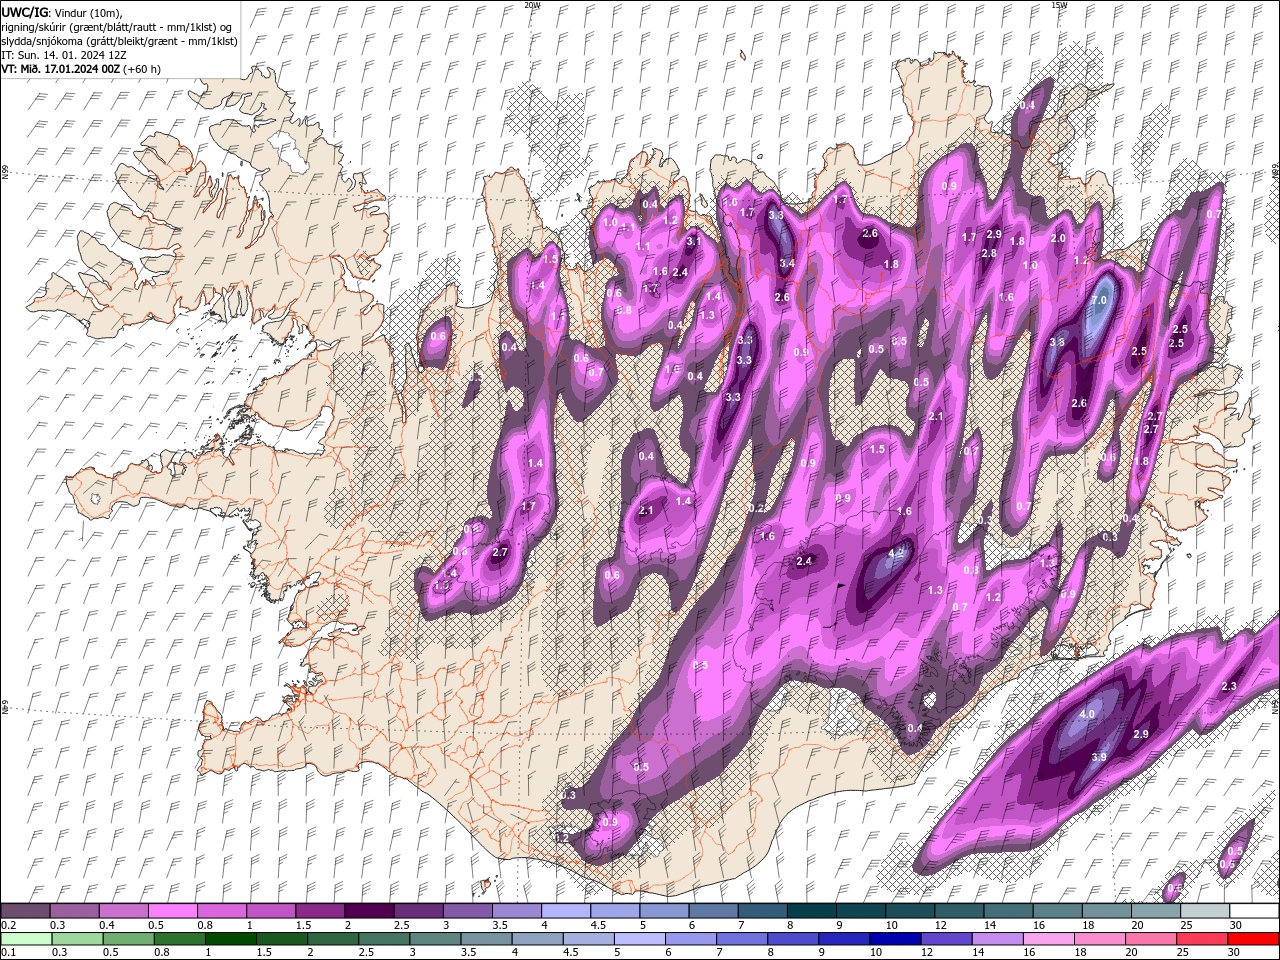Select the 3.8 value on the map
This screenshot has width=1280, height=960.
click(1057, 342)
